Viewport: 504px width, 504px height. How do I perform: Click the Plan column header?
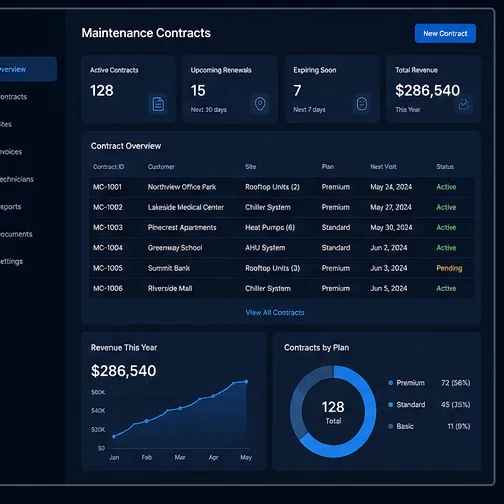[x=328, y=167]
